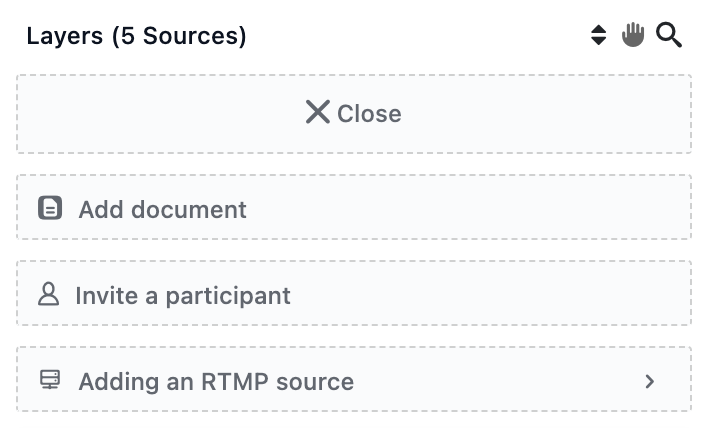This screenshot has width=708, height=428.
Task: Close the add source menu
Action: click(x=354, y=114)
